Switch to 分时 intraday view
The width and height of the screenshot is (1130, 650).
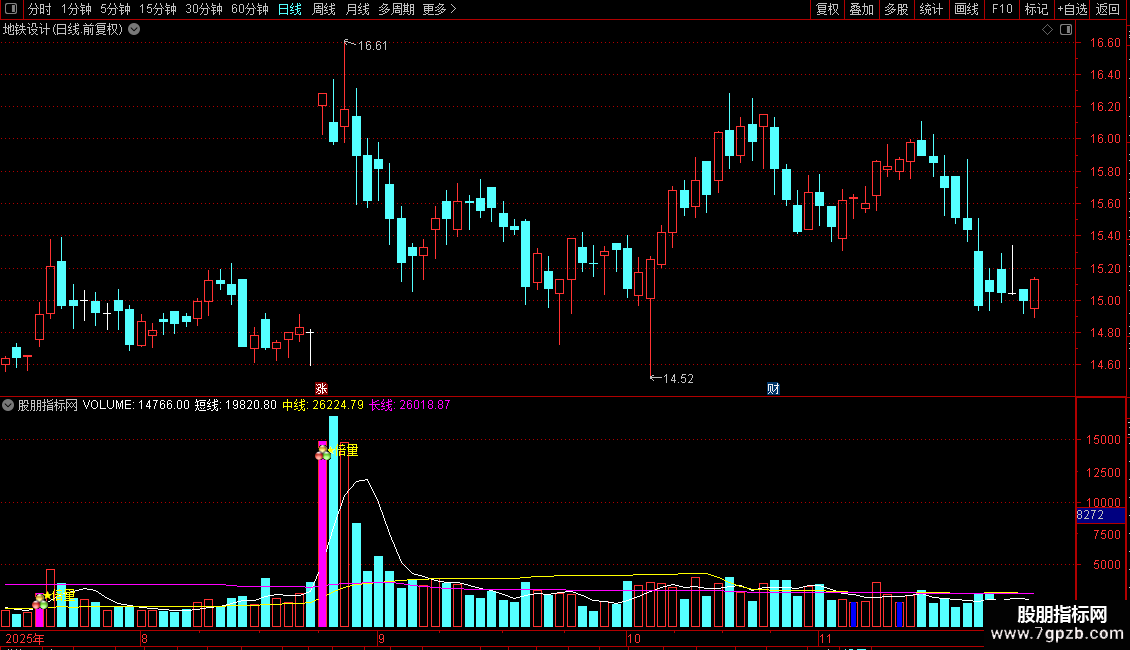[40, 9]
